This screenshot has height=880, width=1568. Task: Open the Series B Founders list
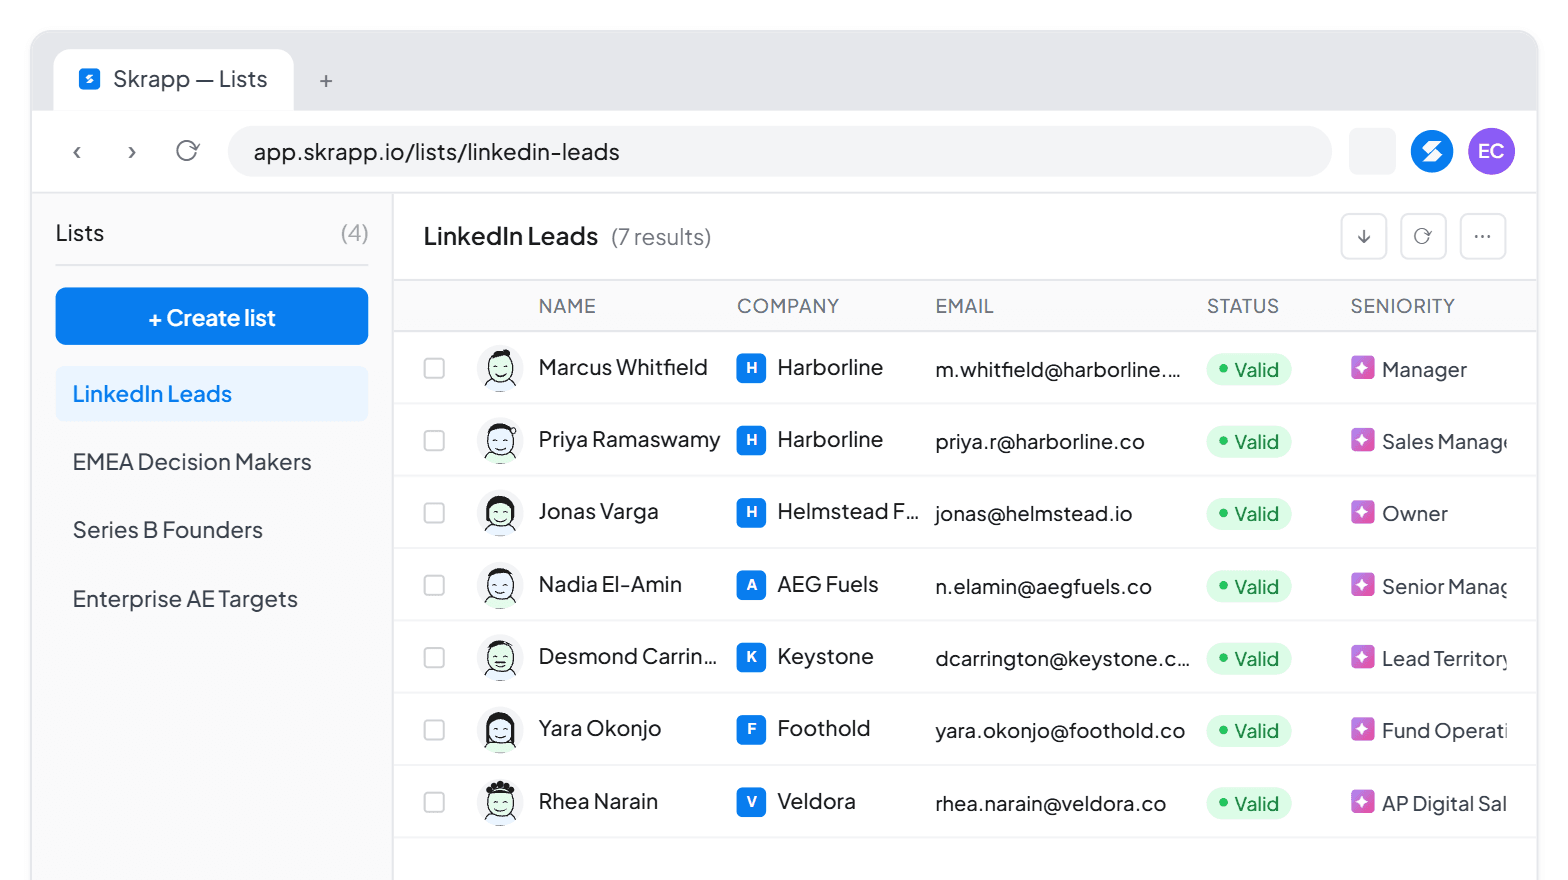point(212,530)
